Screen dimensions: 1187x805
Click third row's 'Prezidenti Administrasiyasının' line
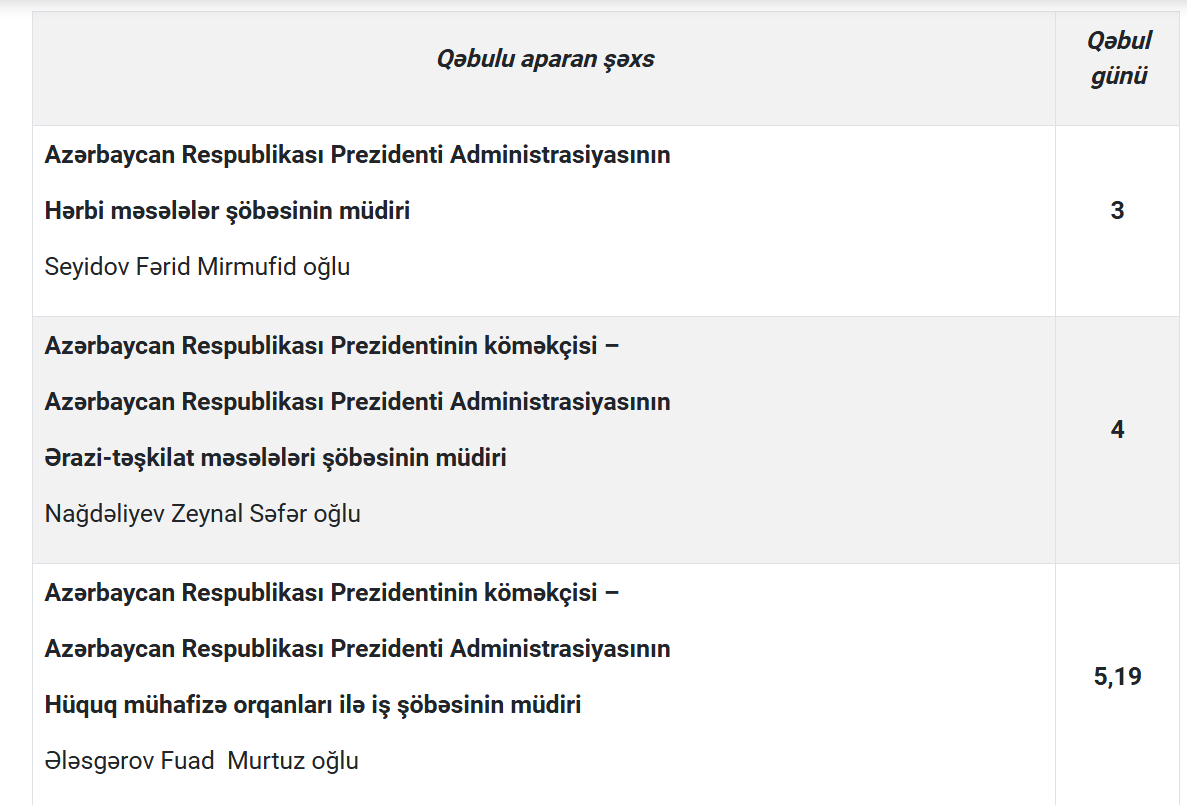(x=357, y=648)
